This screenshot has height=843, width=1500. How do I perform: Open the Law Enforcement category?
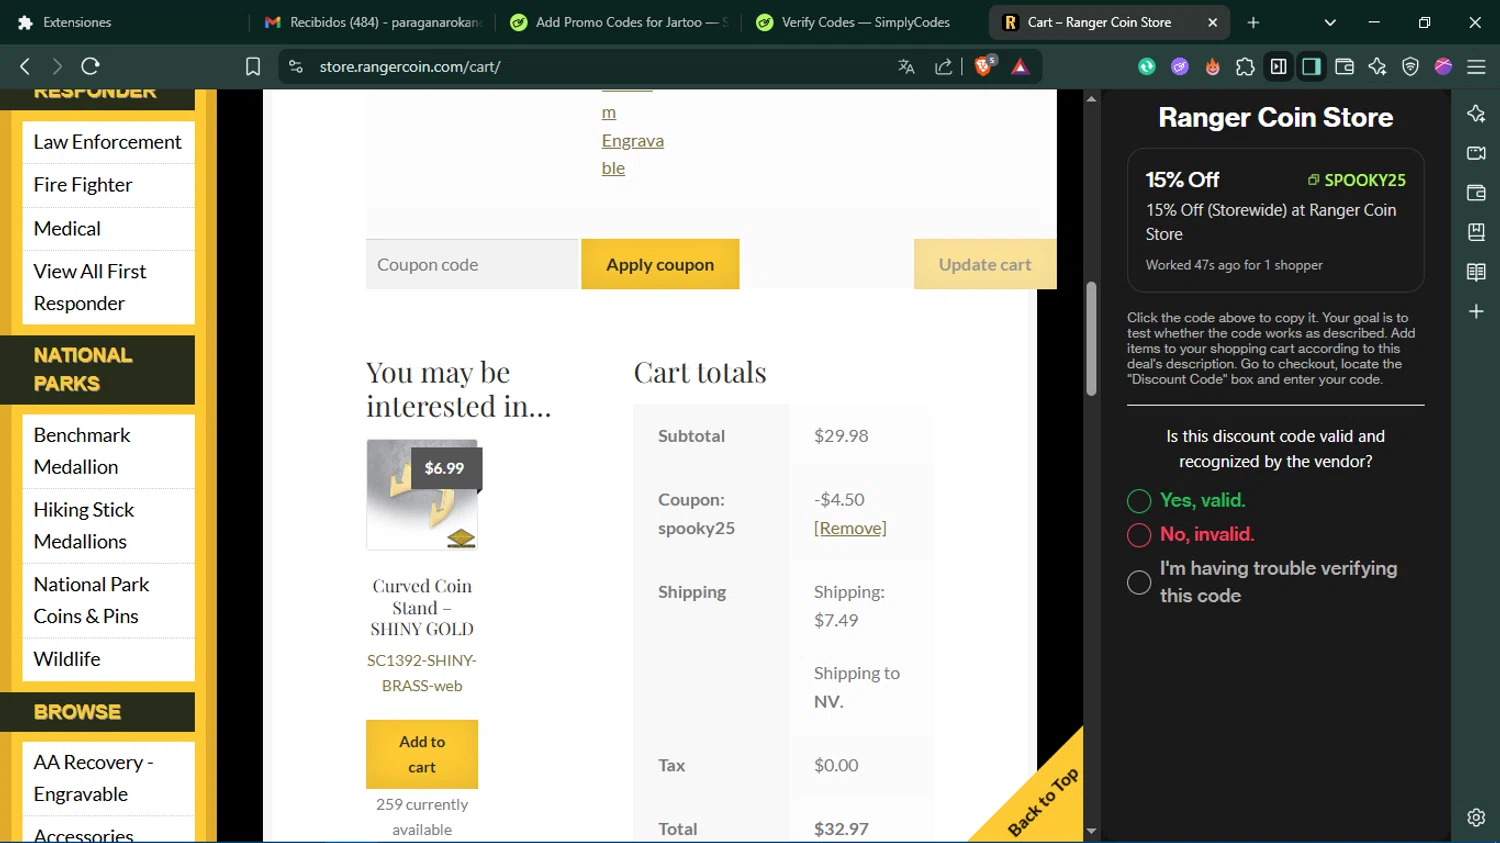click(108, 142)
